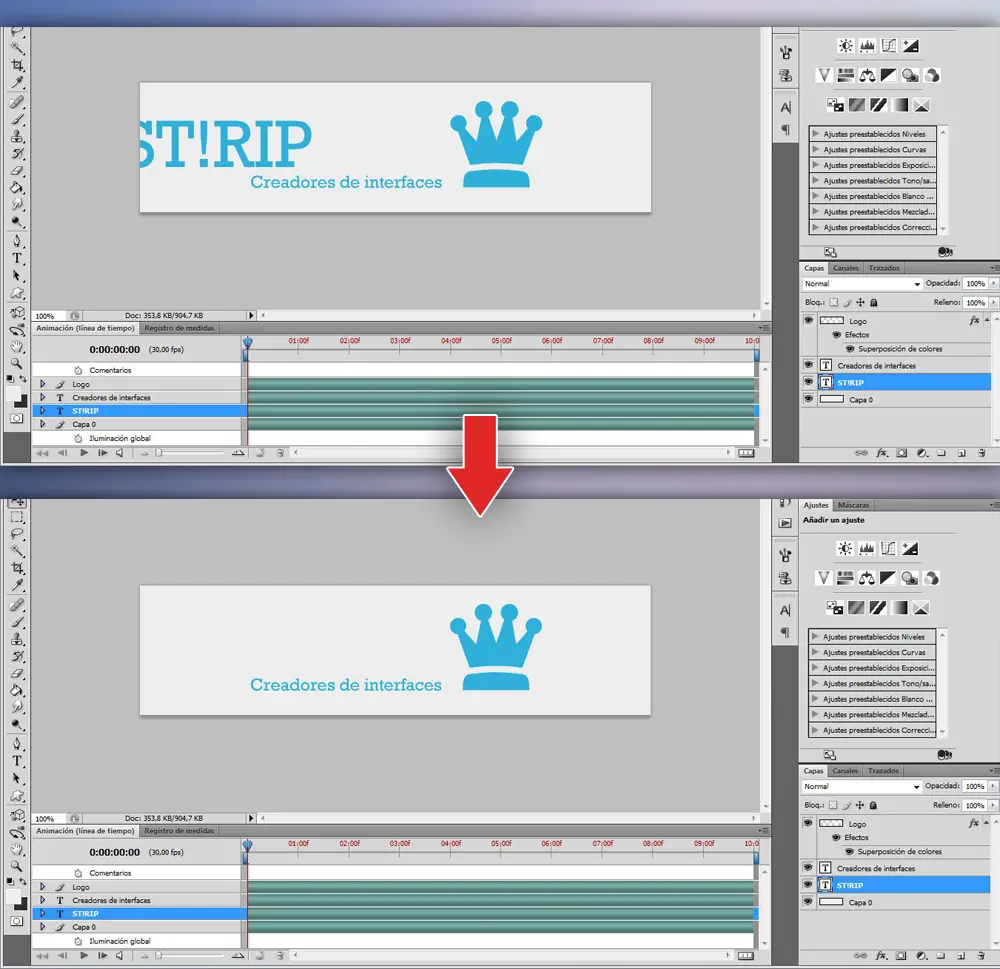This screenshot has height=969, width=1000.
Task: Toggle lock all in the lower Layers panel
Action: point(873,805)
